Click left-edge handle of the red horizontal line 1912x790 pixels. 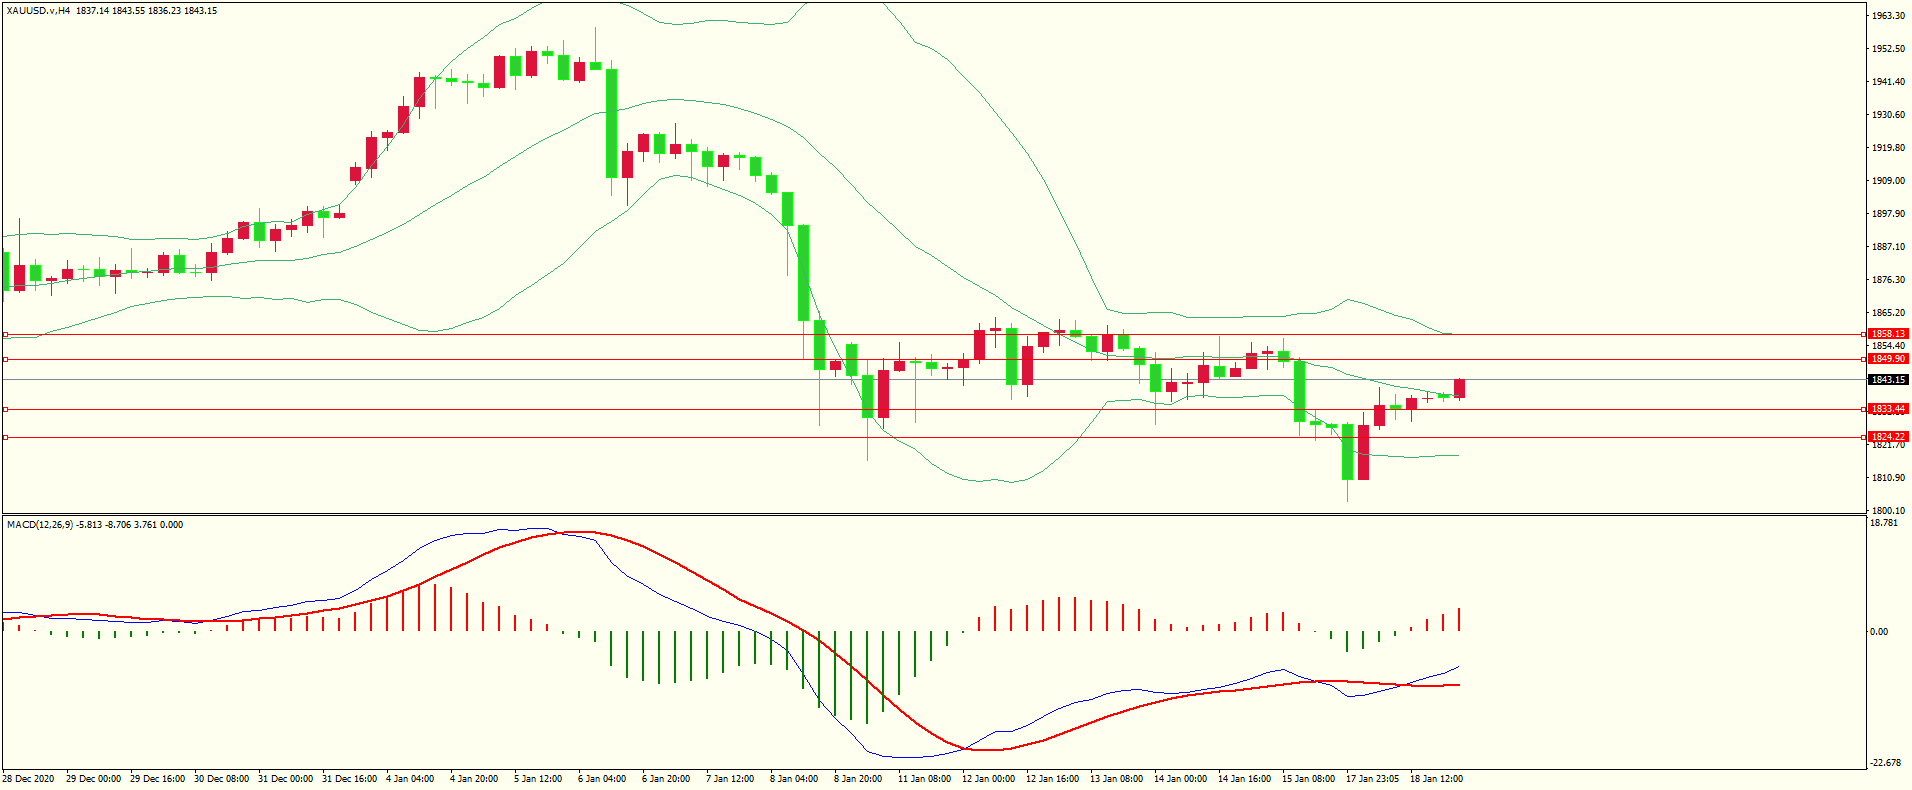click(x=5, y=335)
